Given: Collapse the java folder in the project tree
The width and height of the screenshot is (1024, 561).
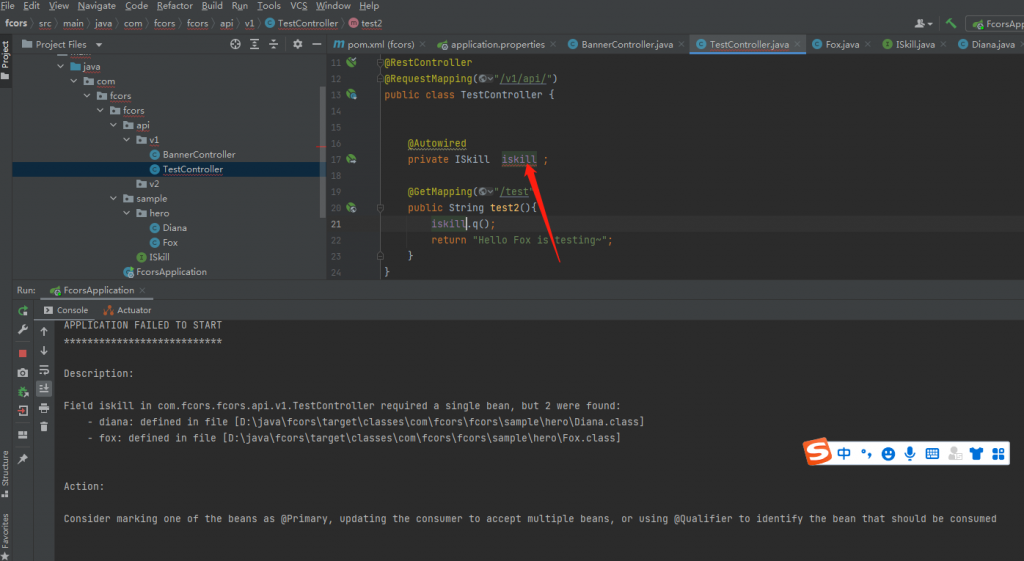Looking at the screenshot, I should point(61,67).
